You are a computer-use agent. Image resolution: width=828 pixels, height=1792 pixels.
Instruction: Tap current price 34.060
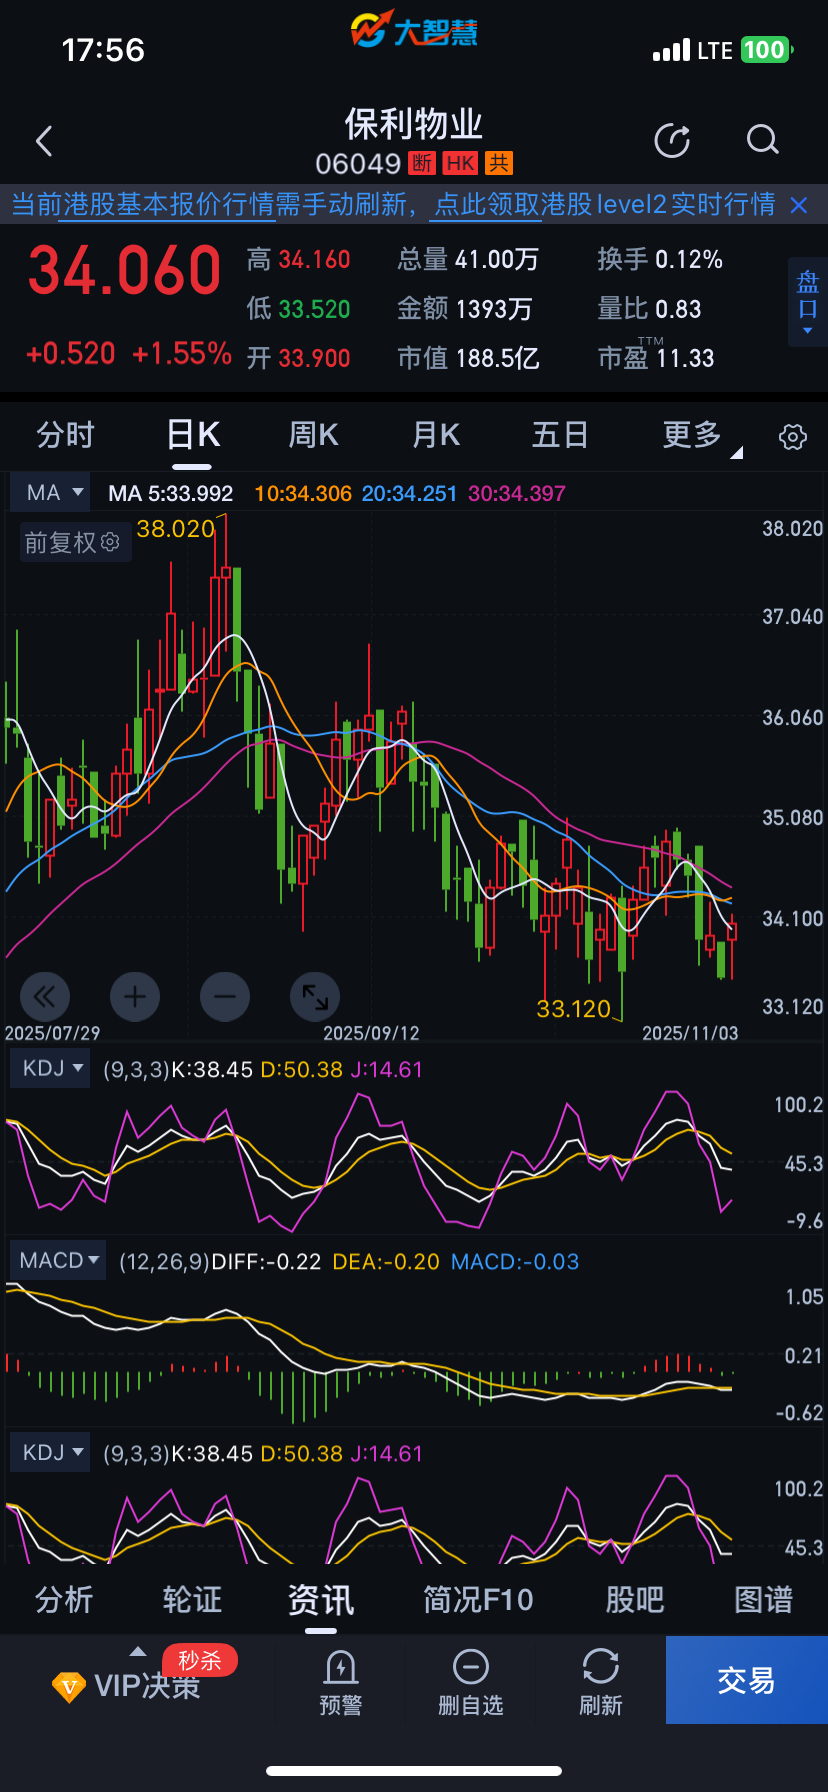(125, 271)
